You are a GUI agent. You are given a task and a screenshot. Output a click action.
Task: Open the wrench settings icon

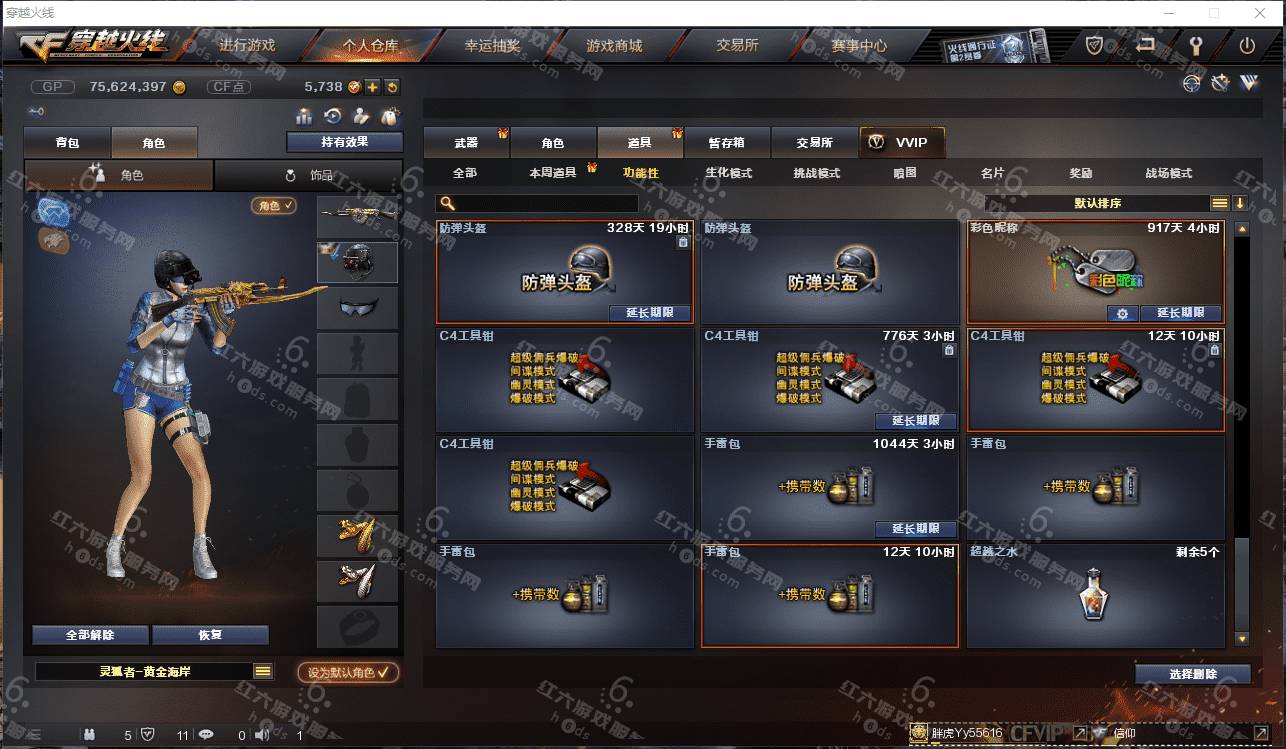click(1196, 45)
